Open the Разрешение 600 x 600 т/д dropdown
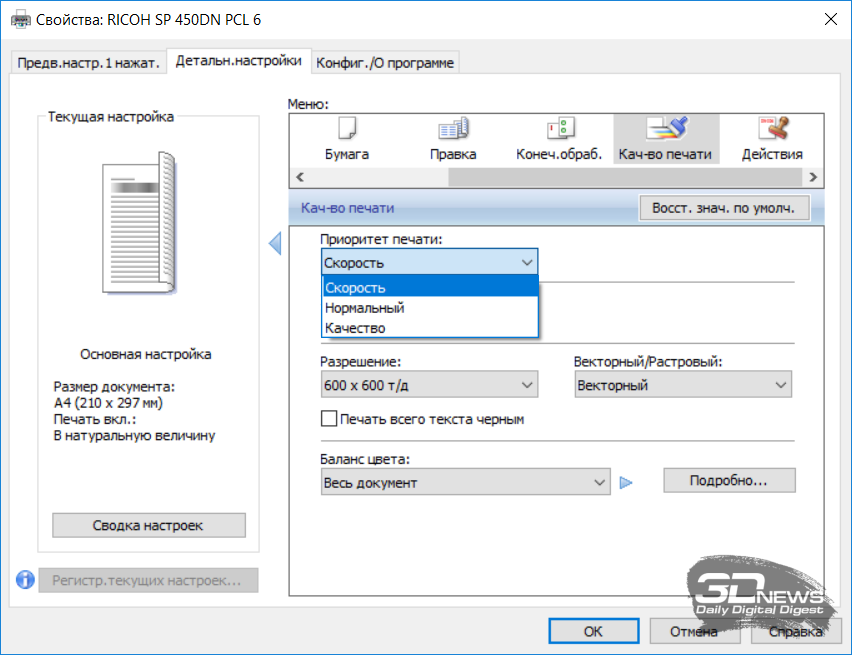The width and height of the screenshot is (852, 655). 429,385
